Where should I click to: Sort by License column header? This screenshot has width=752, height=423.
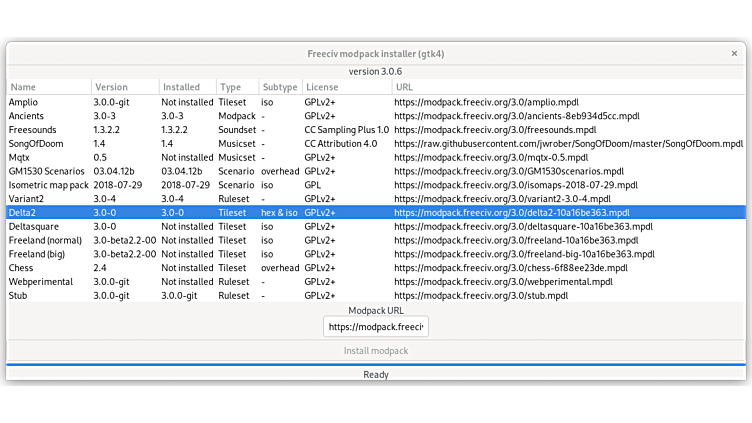(345, 87)
